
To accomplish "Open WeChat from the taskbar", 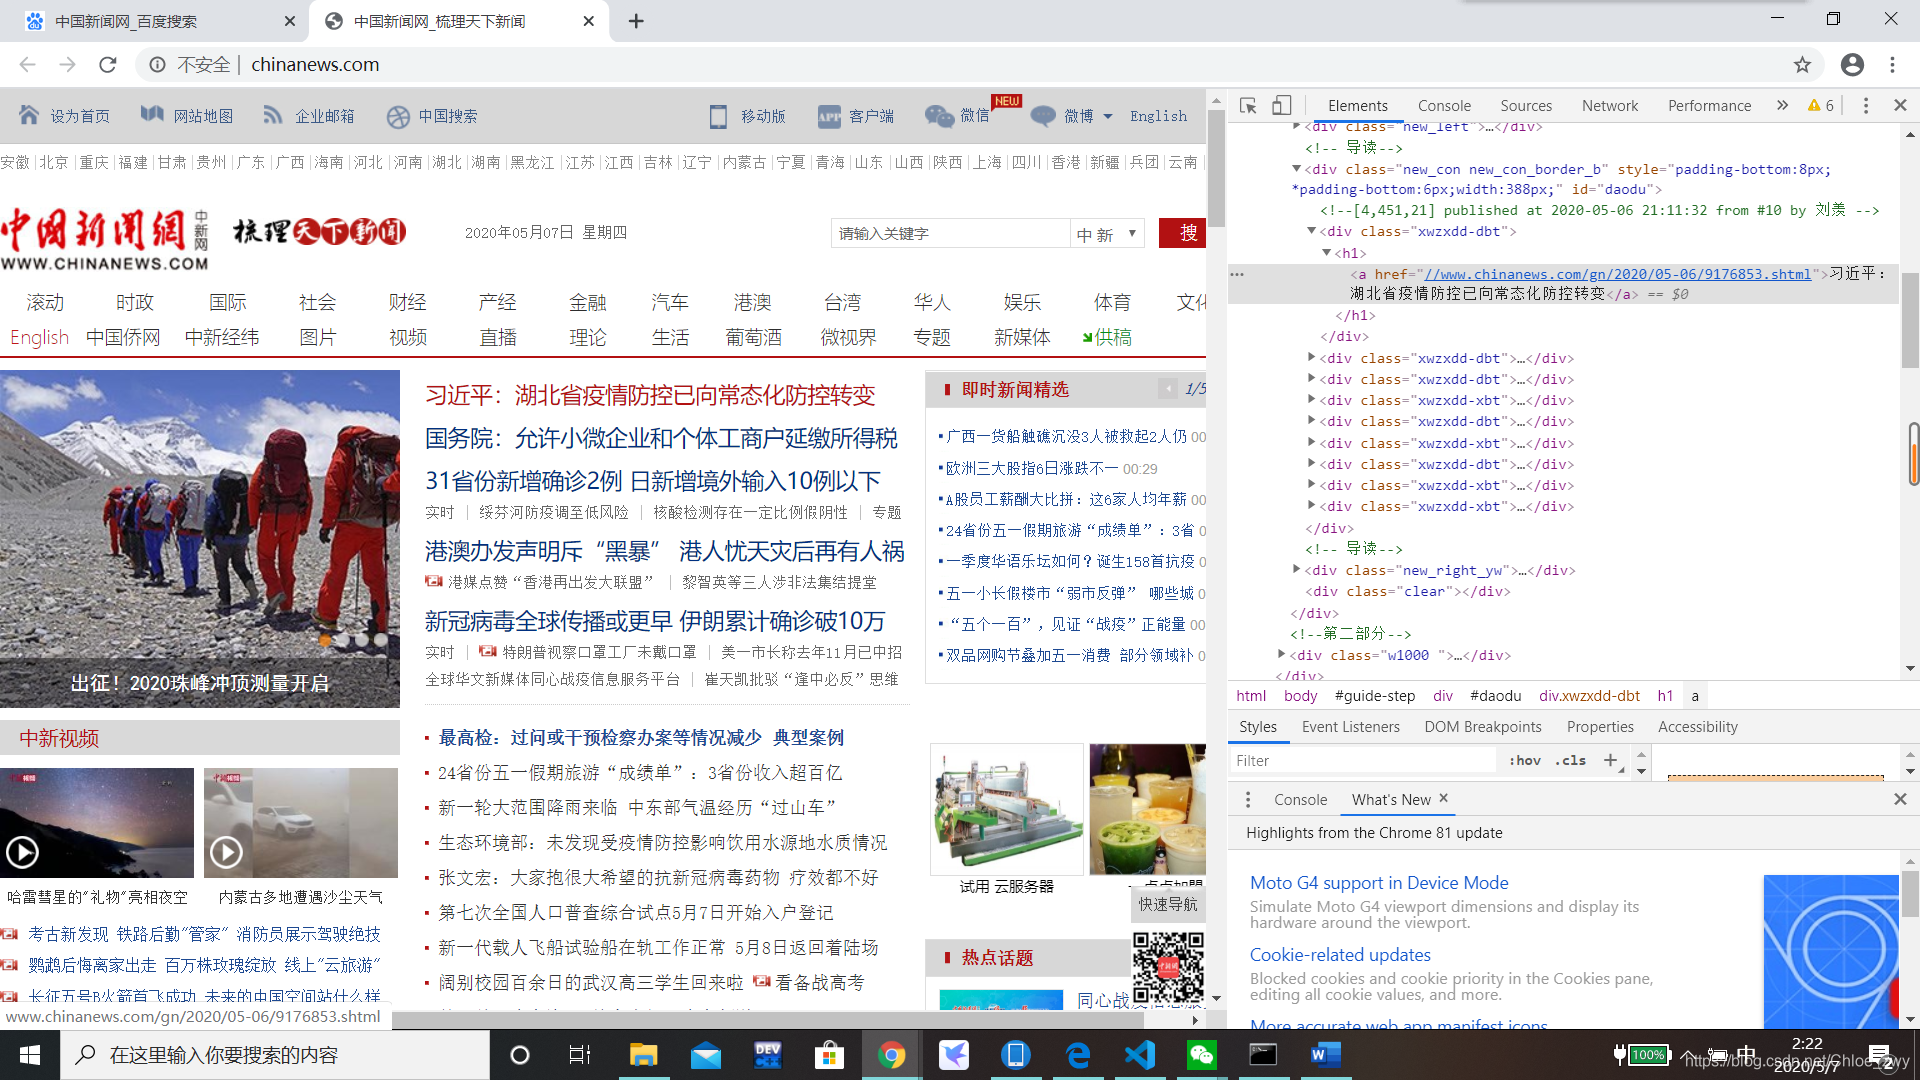I will [x=1202, y=1055].
